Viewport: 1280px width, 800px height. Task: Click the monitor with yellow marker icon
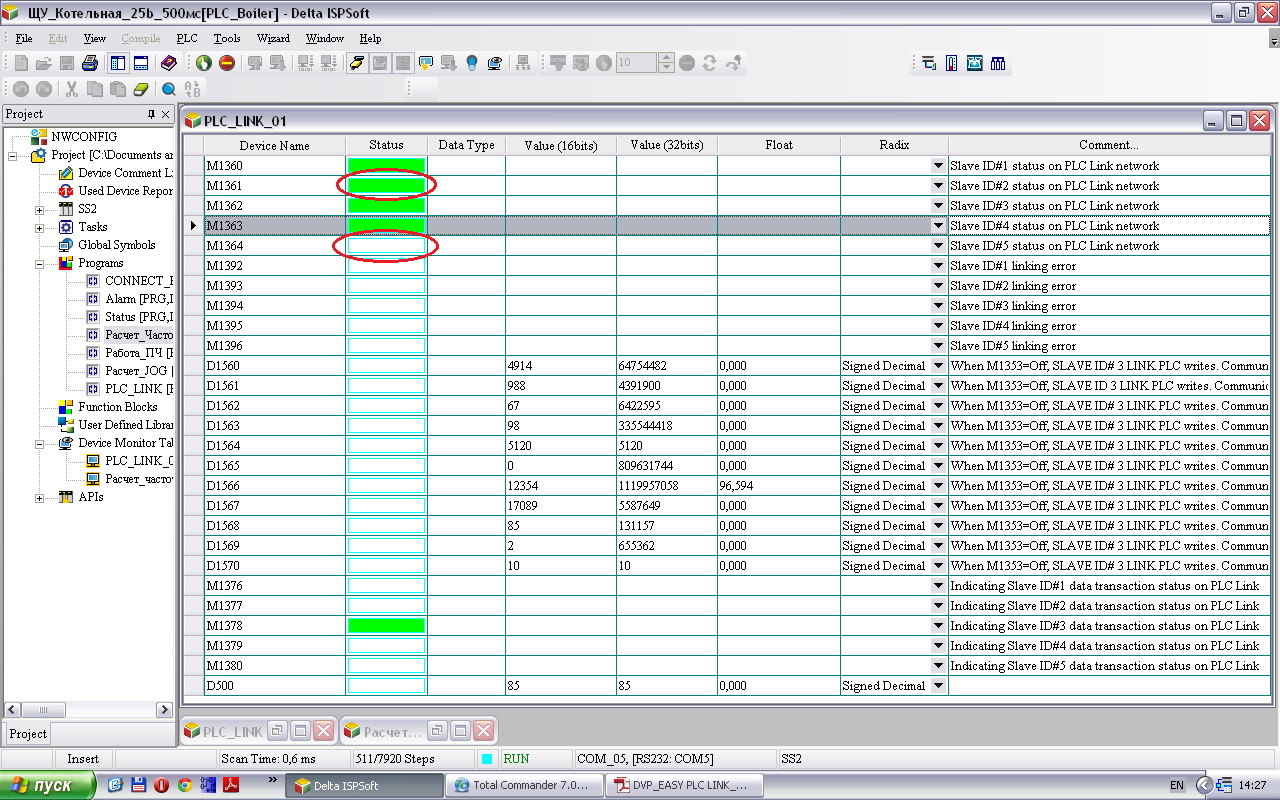426,63
